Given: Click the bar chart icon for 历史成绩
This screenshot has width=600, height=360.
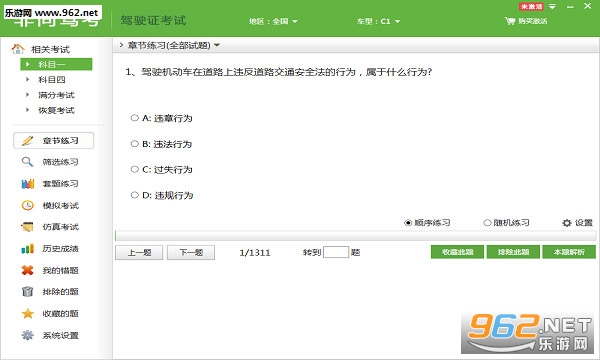Looking at the screenshot, I should 28,249.
